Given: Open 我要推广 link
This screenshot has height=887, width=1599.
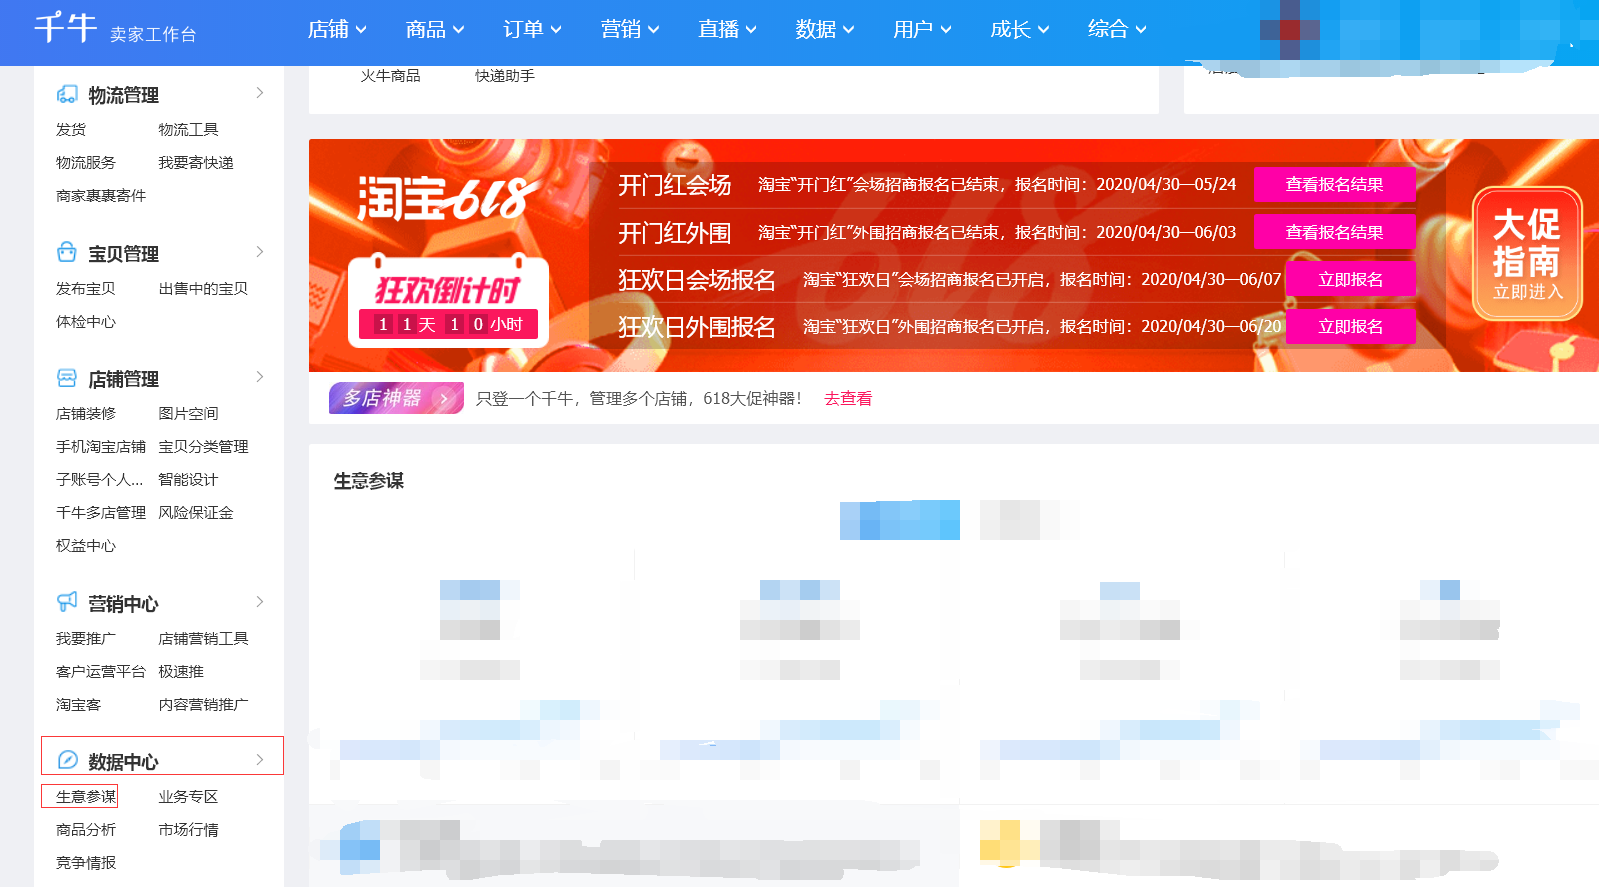Looking at the screenshot, I should [86, 638].
